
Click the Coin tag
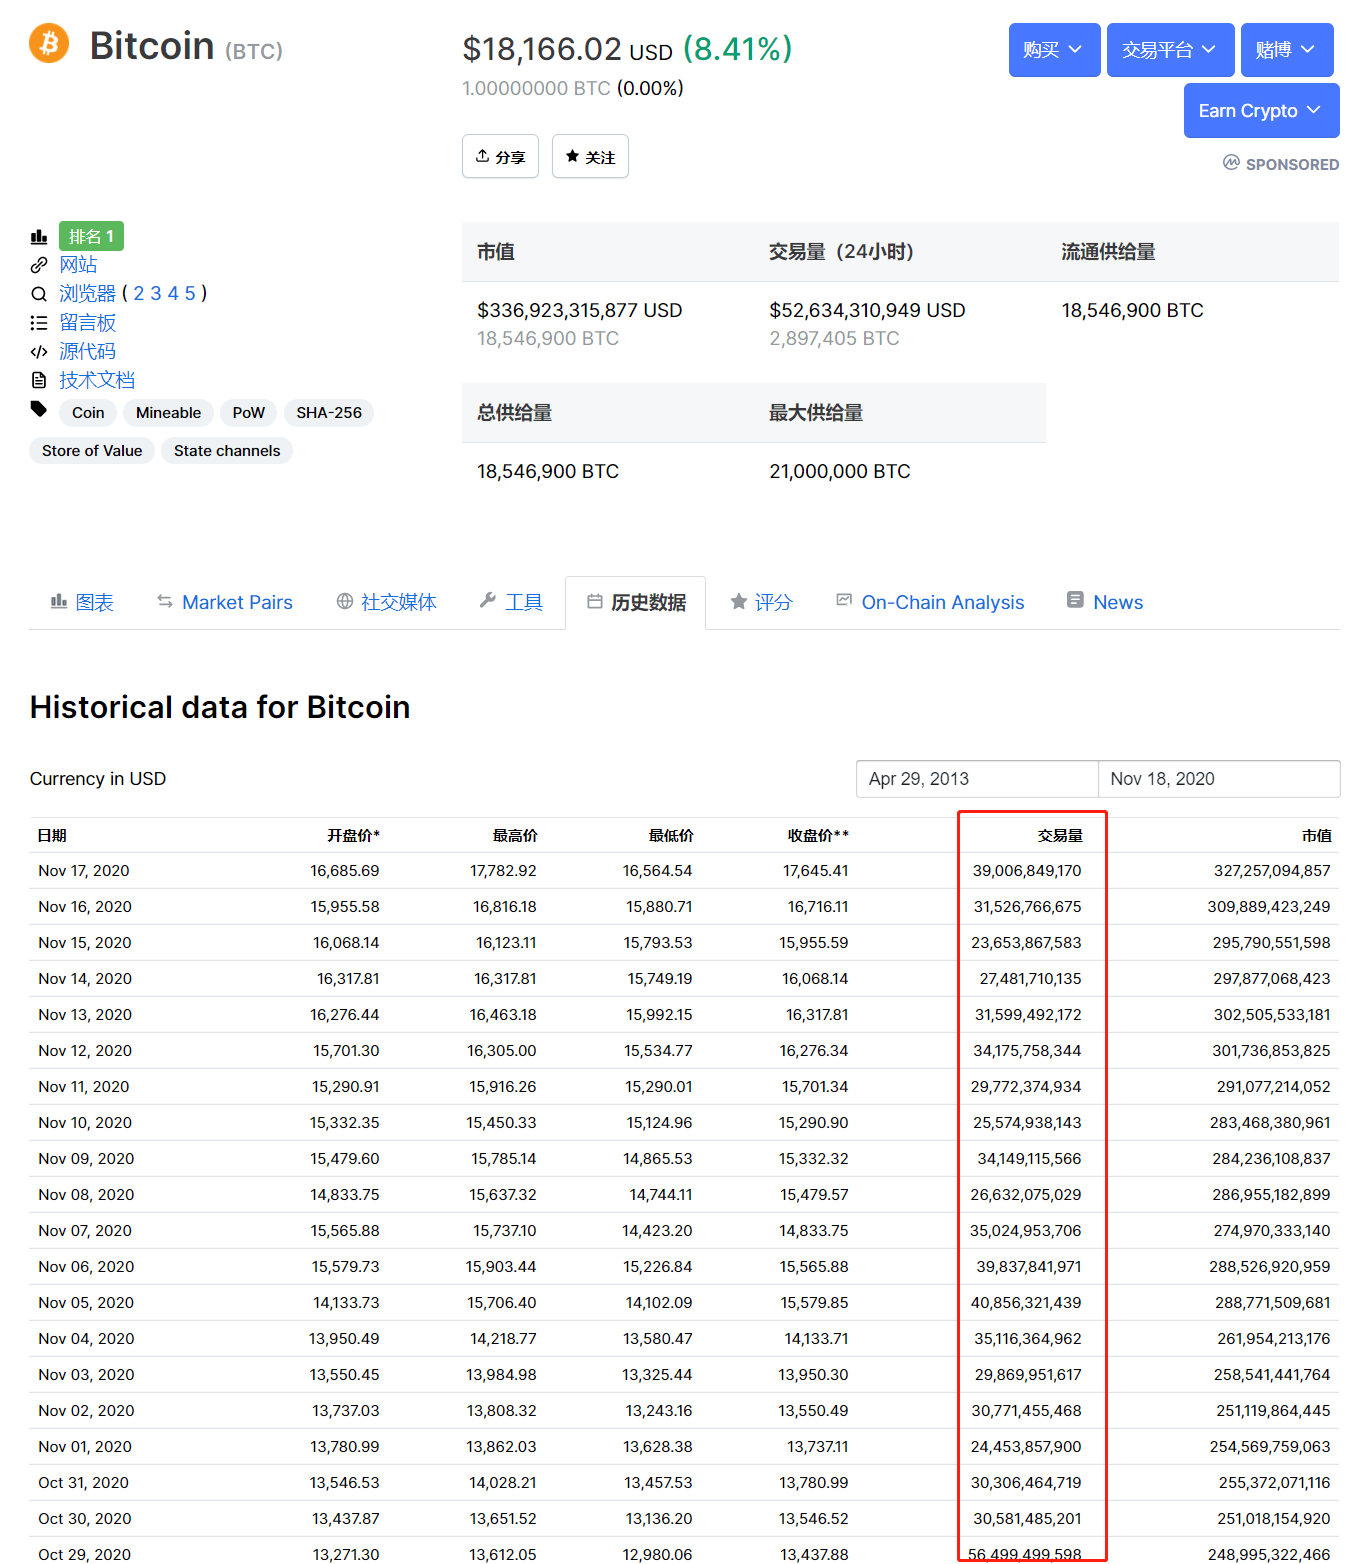pyautogui.click(x=88, y=413)
